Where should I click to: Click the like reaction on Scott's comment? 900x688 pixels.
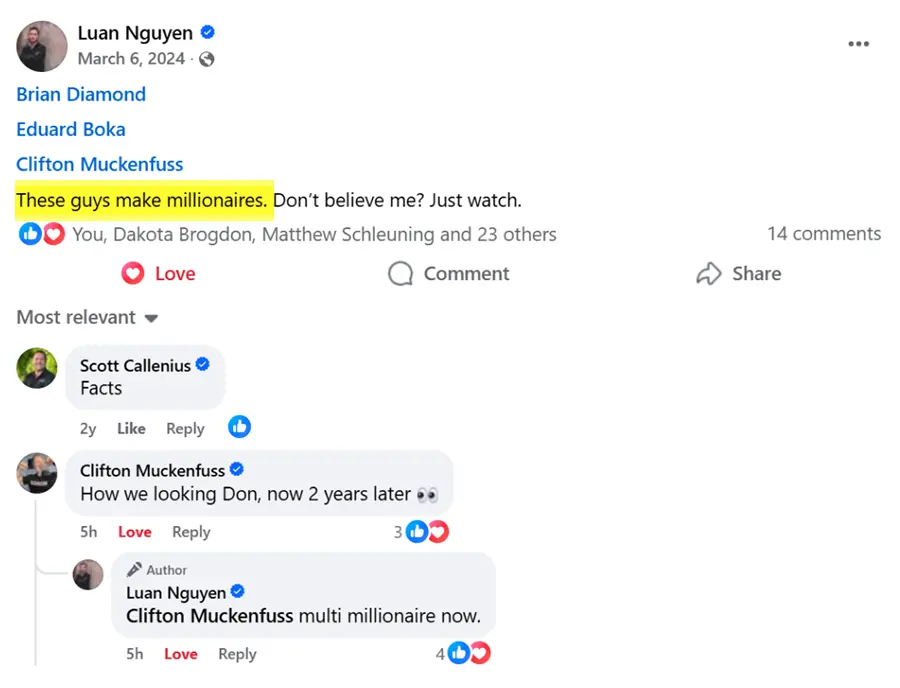point(239,427)
